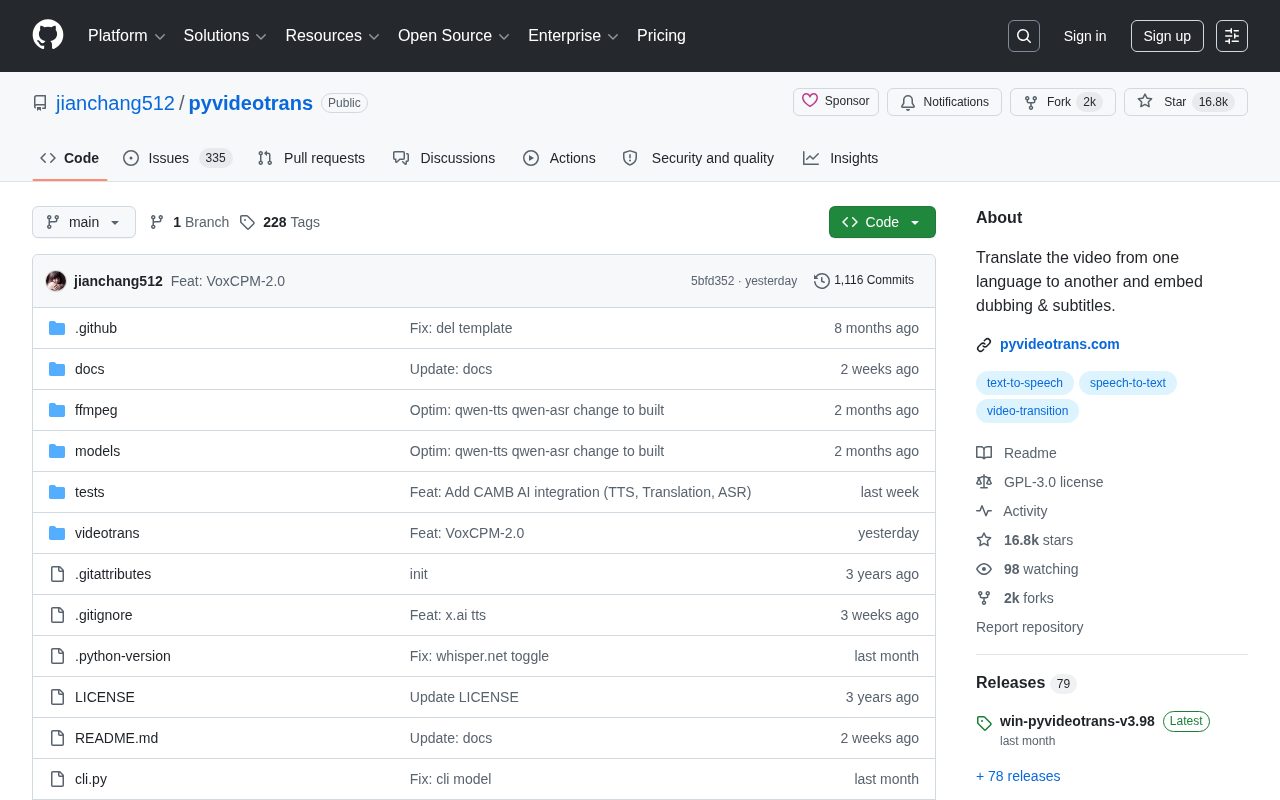The height and width of the screenshot is (800, 1280).
Task: Click the docs folder icon
Action: (57, 369)
